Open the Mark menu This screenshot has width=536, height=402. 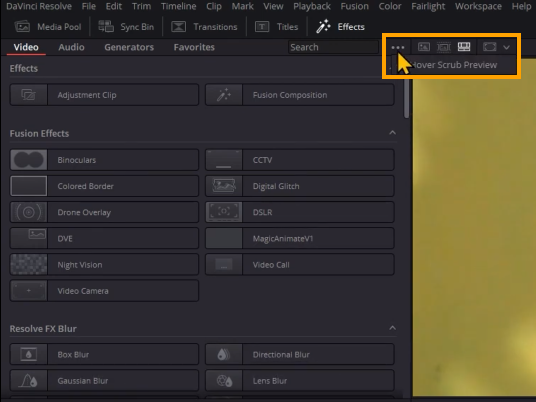(242, 6)
